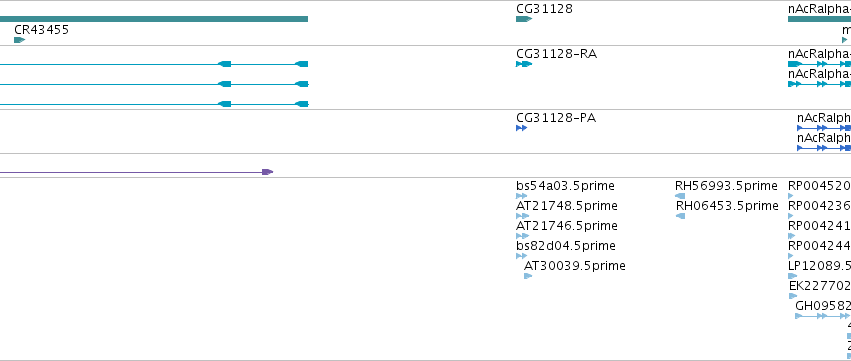Click the RH06453.5prime EST arrow
Image resolution: width=851 pixels, height=361 pixels.
pos(681,216)
